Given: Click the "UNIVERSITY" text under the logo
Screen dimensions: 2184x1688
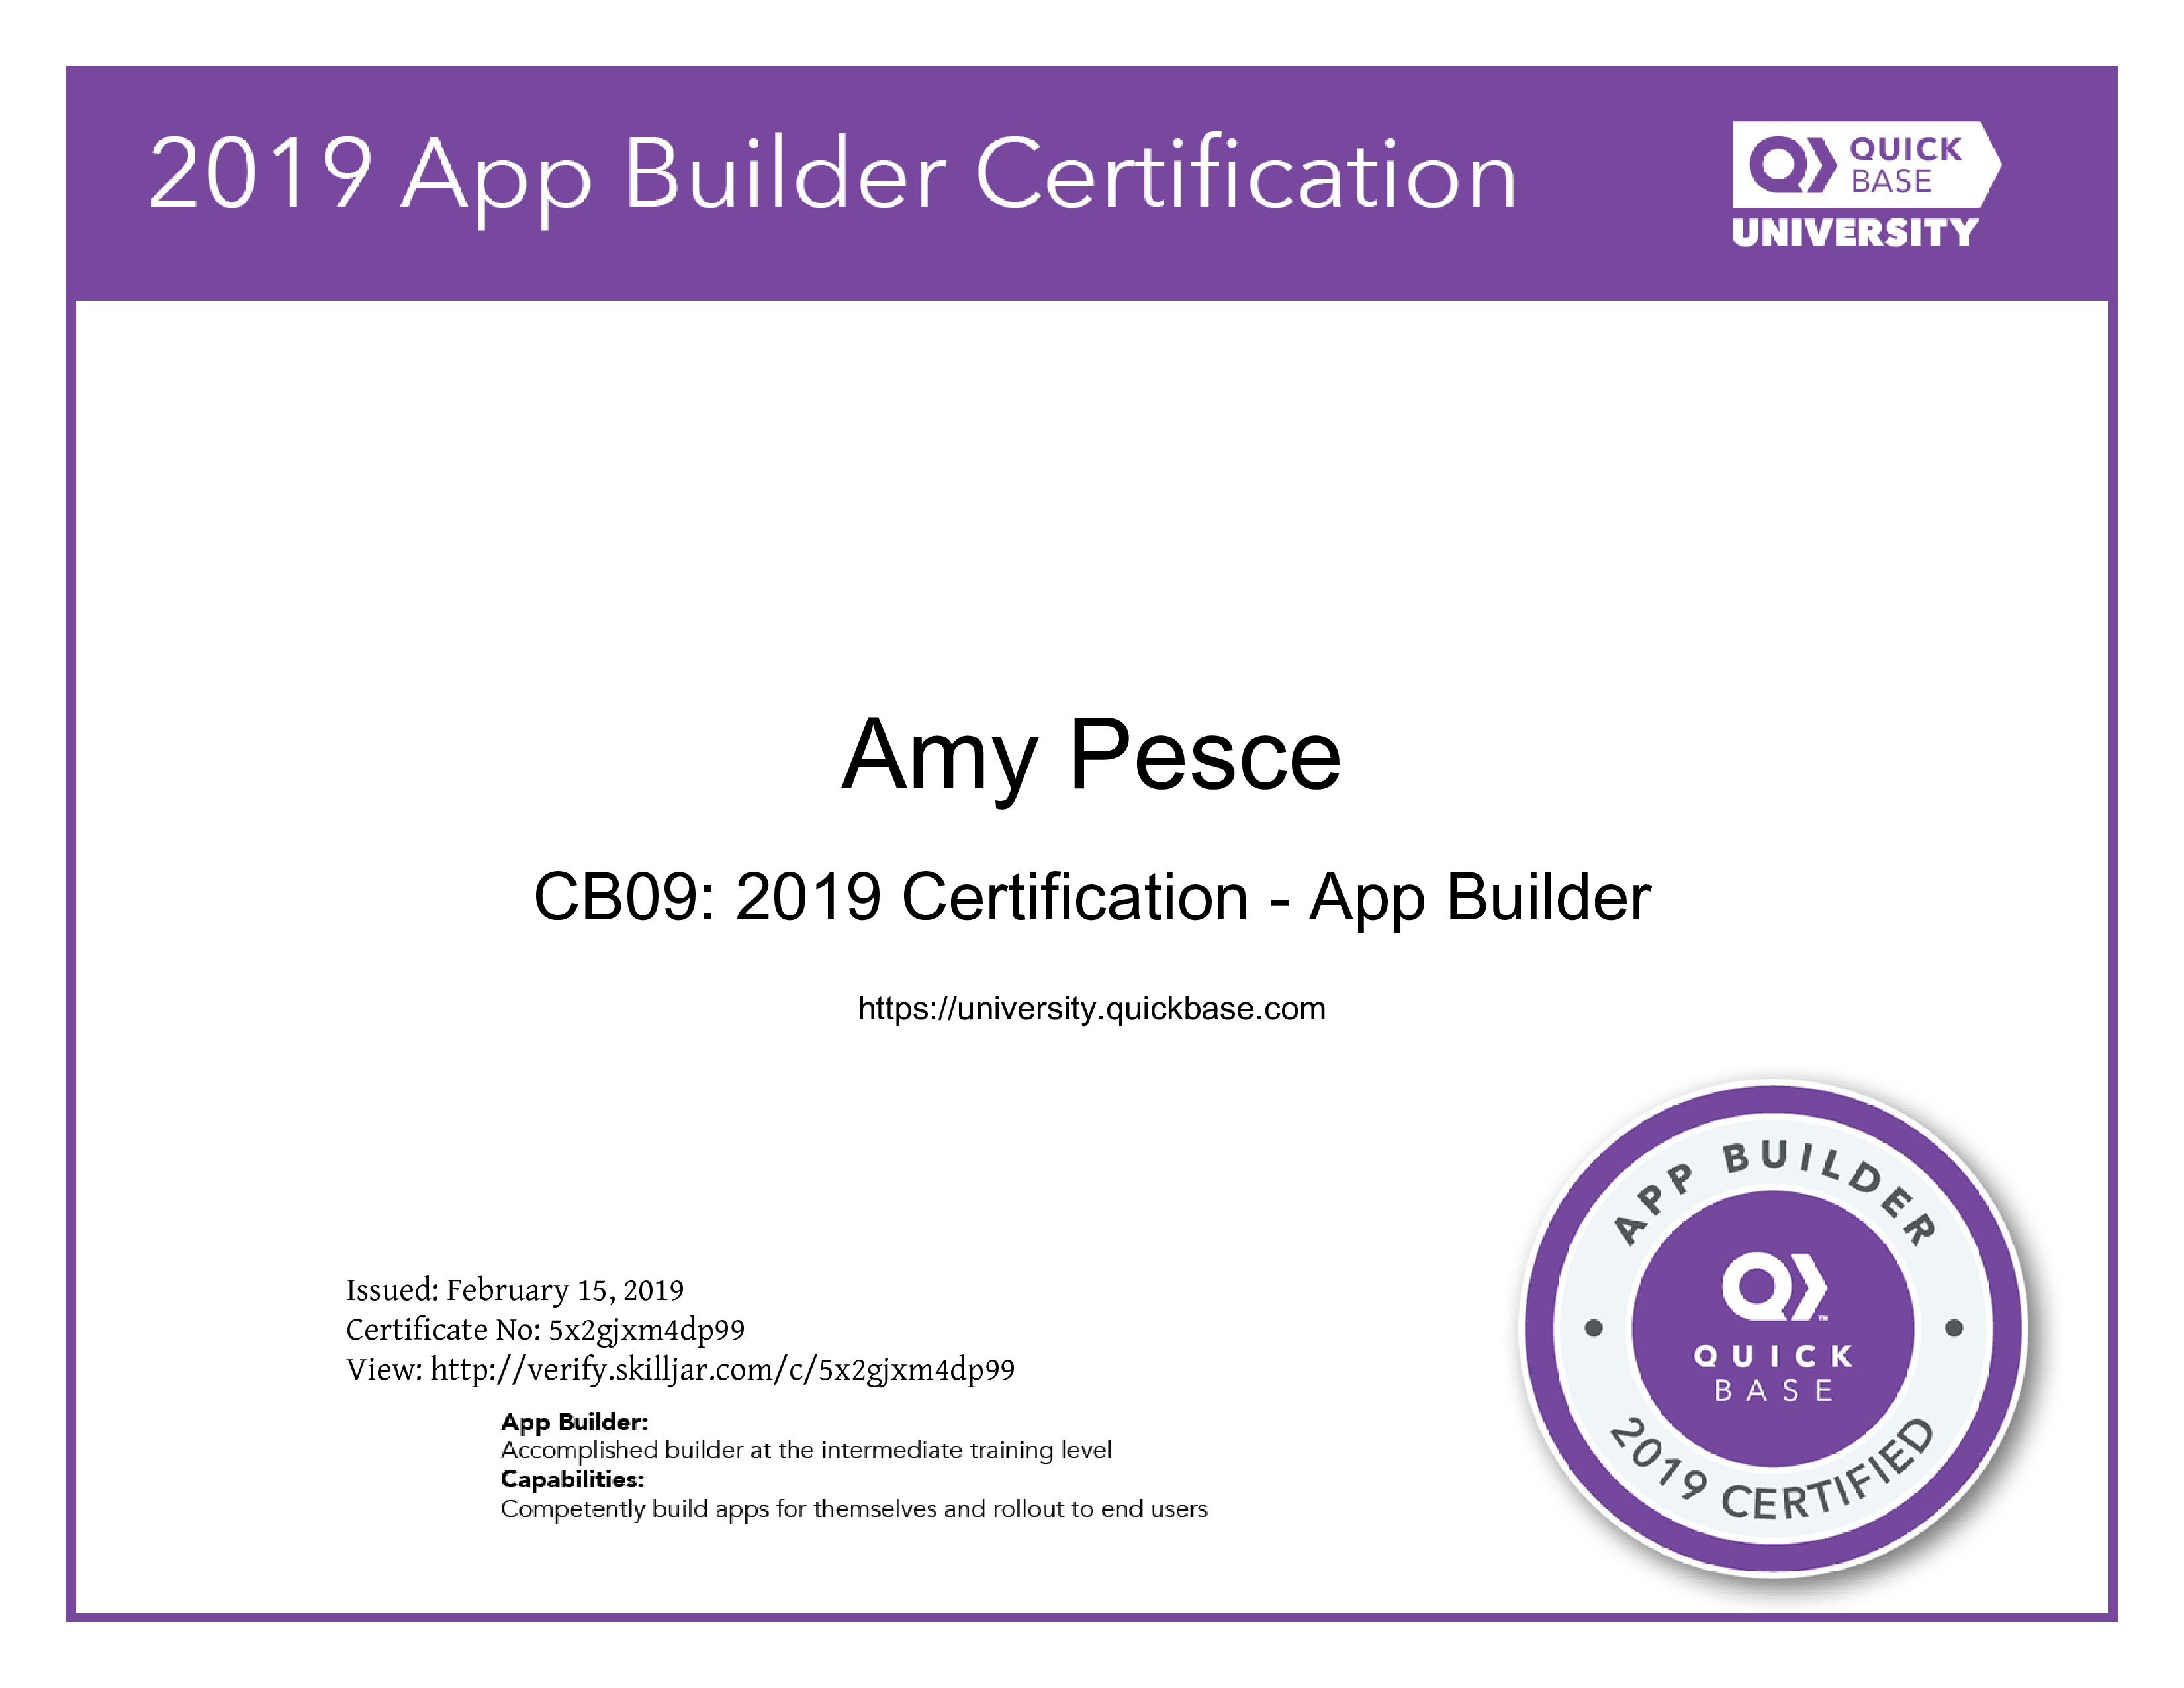Looking at the screenshot, I should pyautogui.click(x=1855, y=232).
